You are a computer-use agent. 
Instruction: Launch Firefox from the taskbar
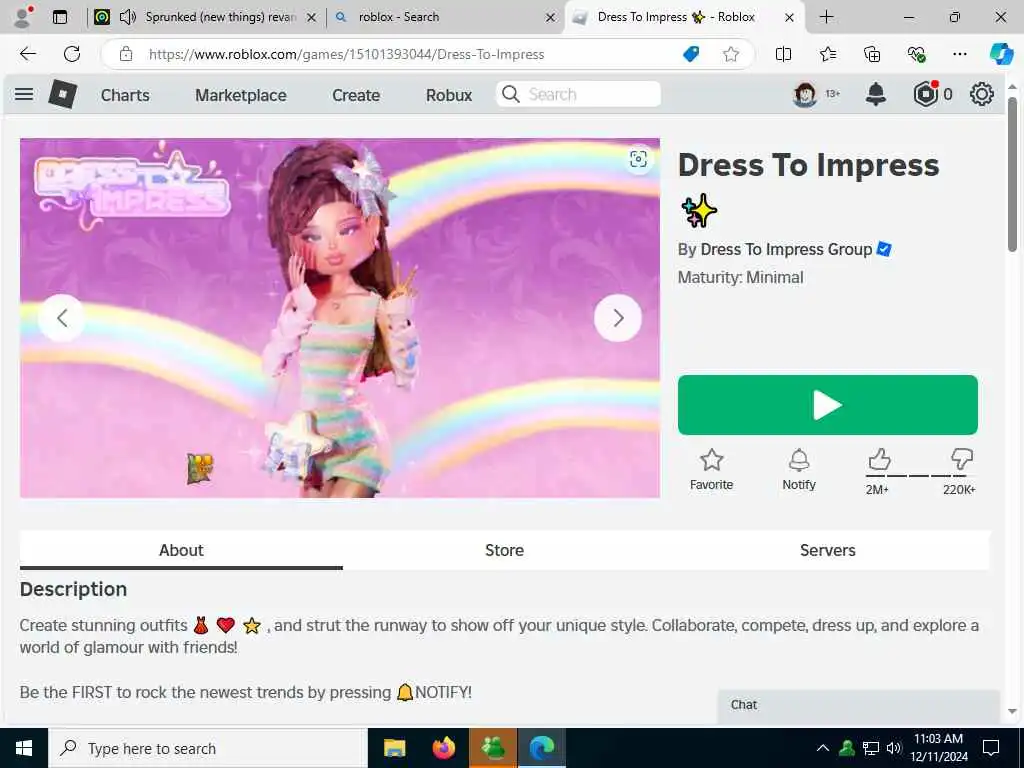[444, 748]
